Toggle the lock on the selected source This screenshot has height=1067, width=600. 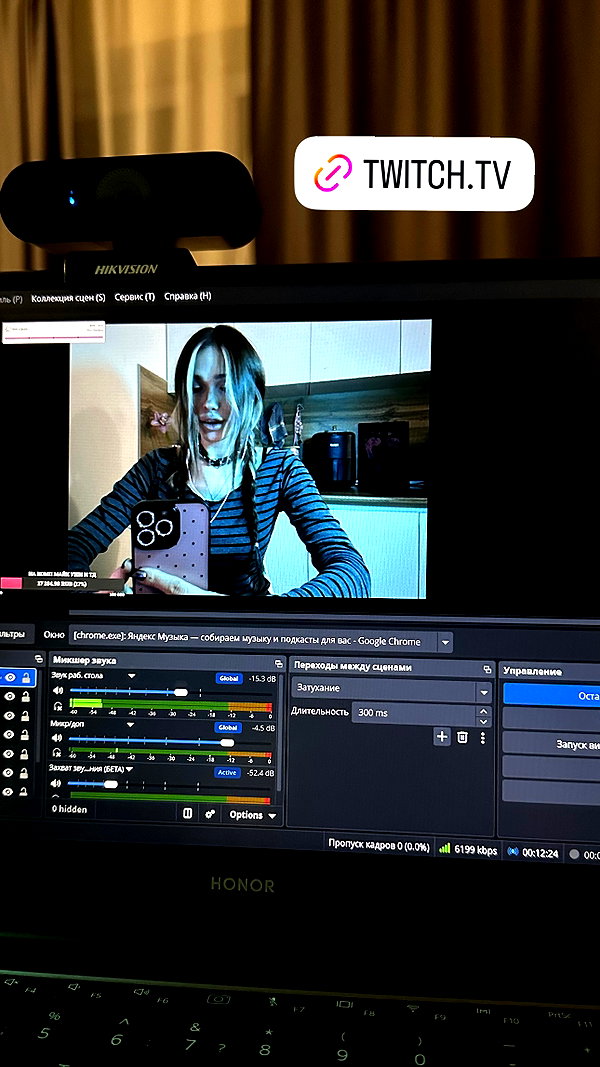[x=25, y=677]
